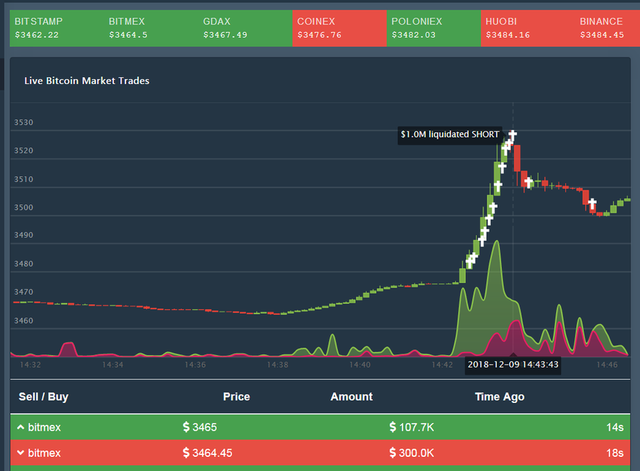Click the 3500 y-axis label

pos(24,207)
